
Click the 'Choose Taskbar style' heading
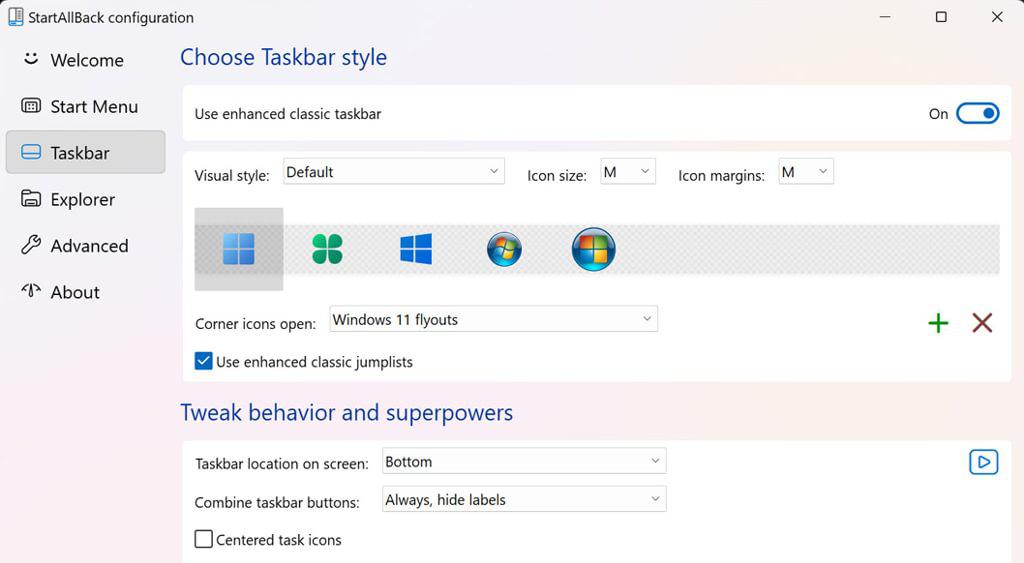click(x=283, y=57)
